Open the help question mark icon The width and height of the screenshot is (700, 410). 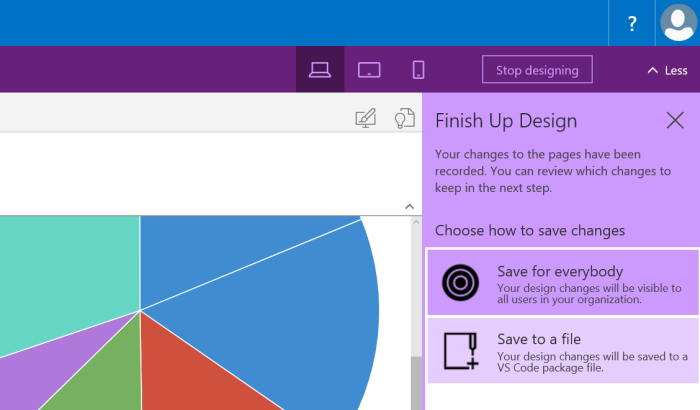[632, 23]
